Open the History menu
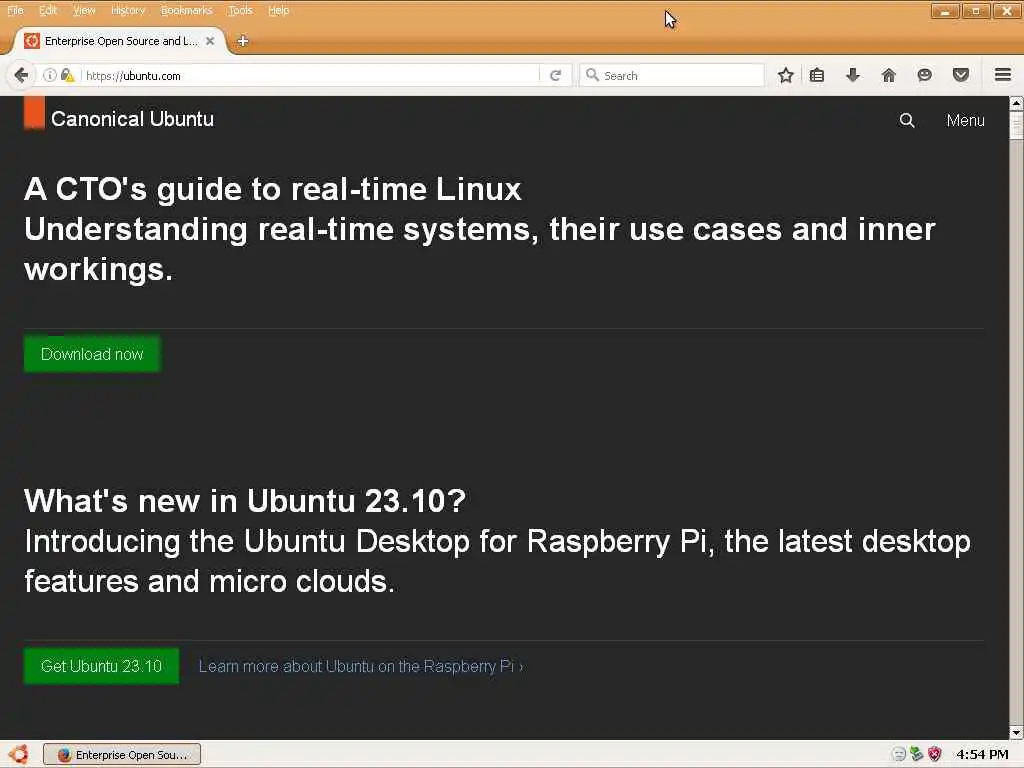1024x768 pixels. (x=128, y=10)
